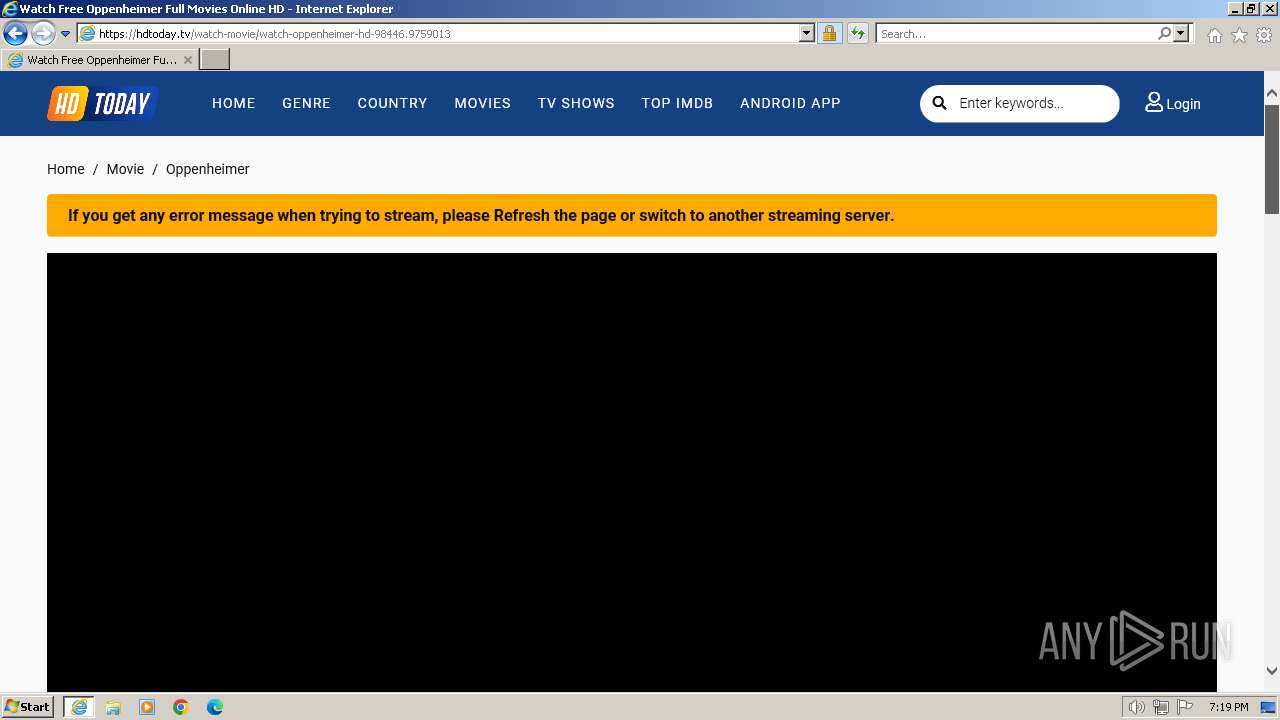Click the browser Forward arrow button
The width and height of the screenshot is (1280, 720).
coord(43,34)
